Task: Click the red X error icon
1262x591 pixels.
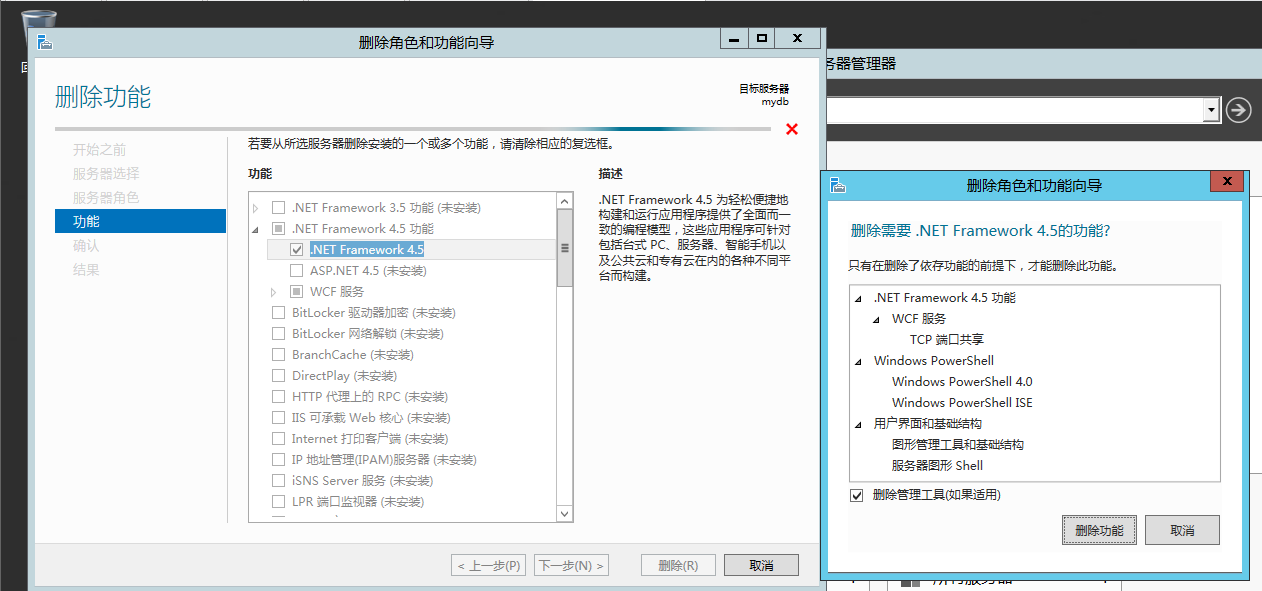Action: tap(792, 129)
